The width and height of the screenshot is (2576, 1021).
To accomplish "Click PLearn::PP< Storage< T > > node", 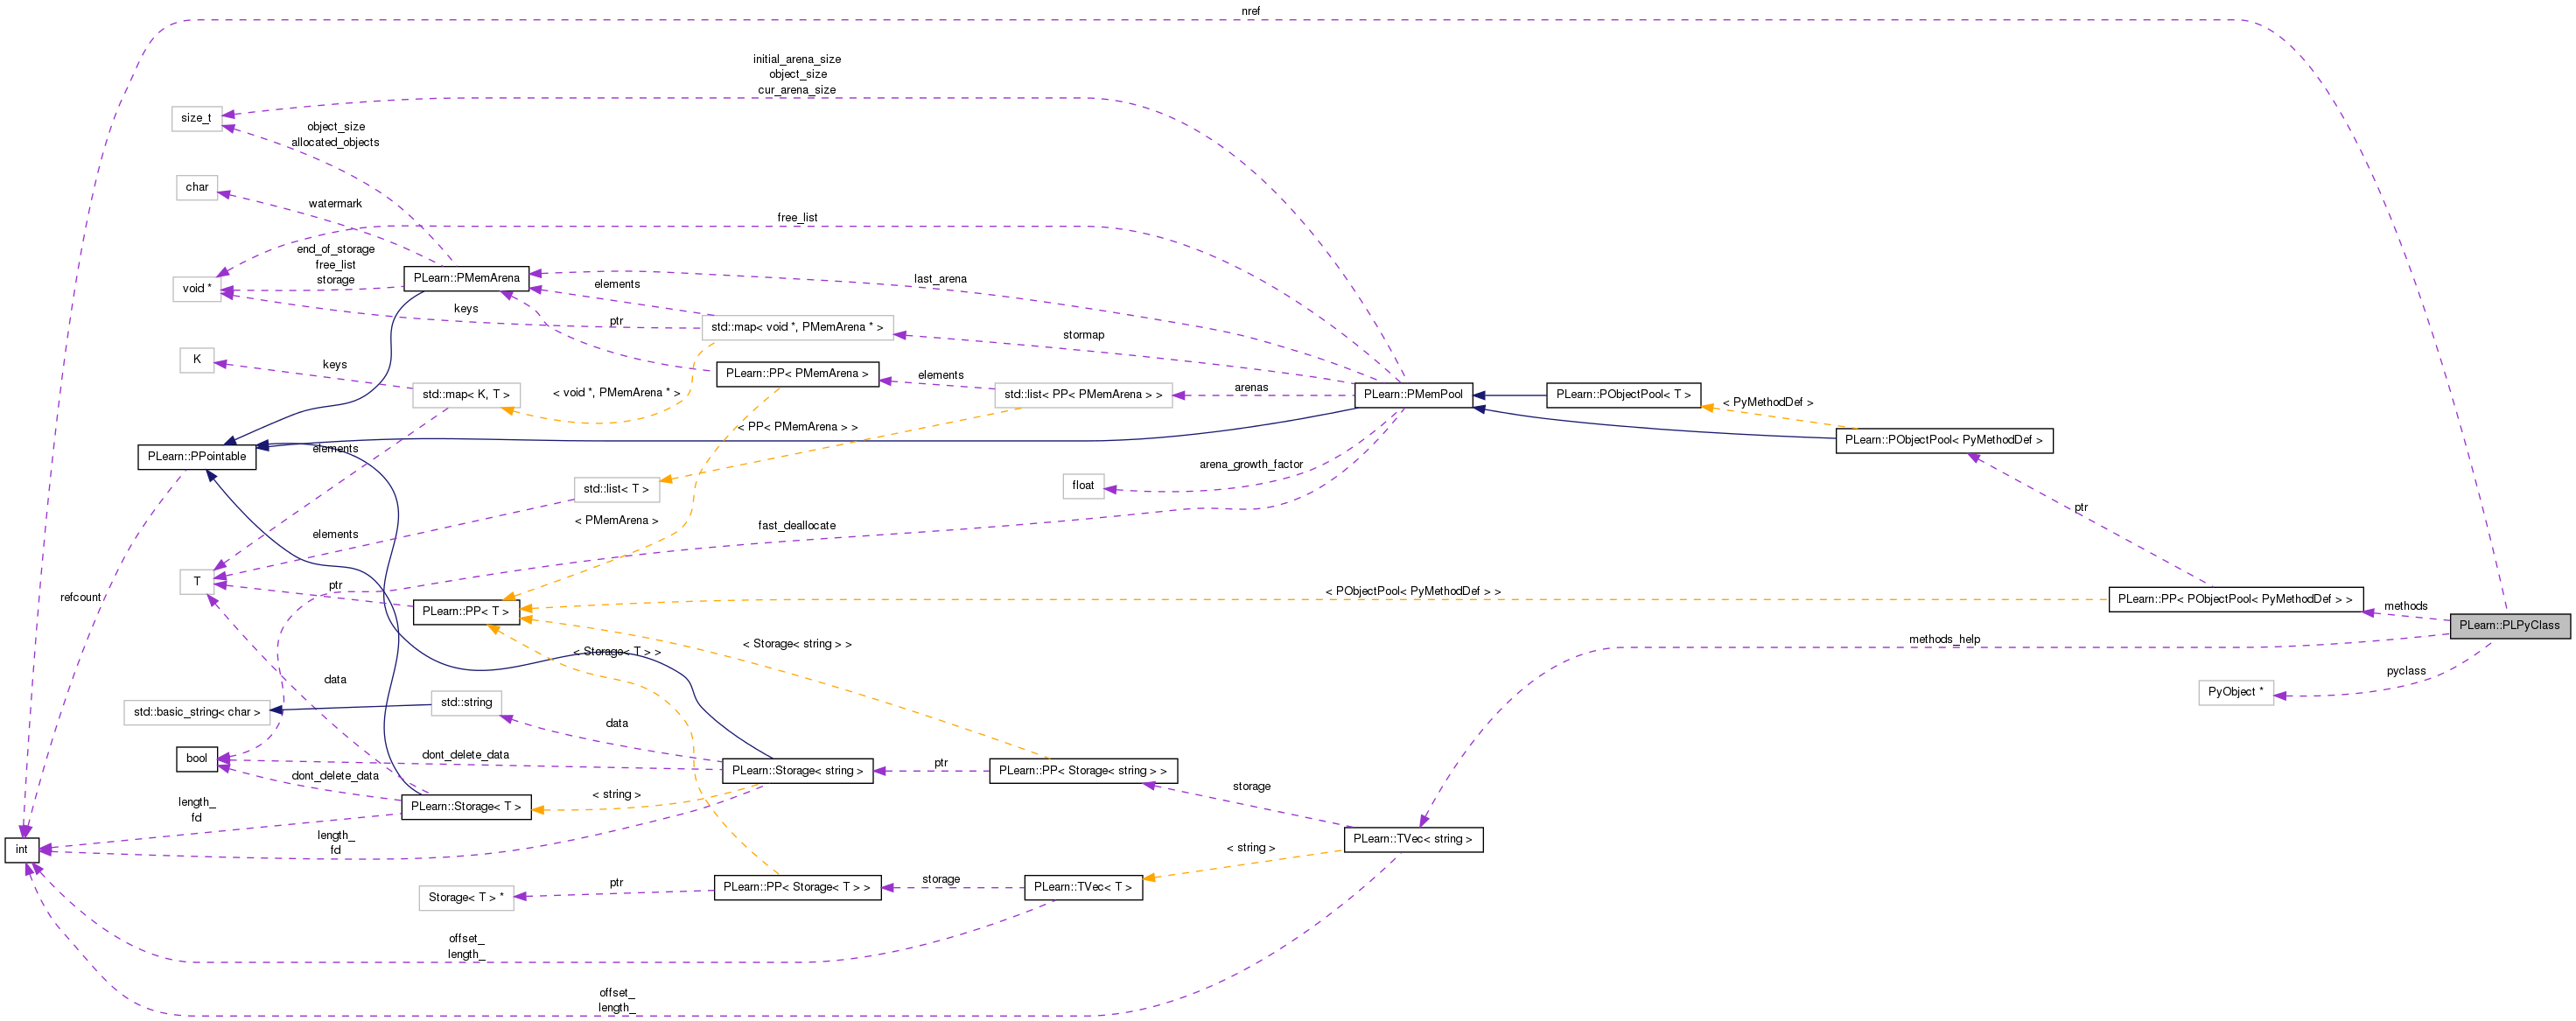I will pos(797,887).
